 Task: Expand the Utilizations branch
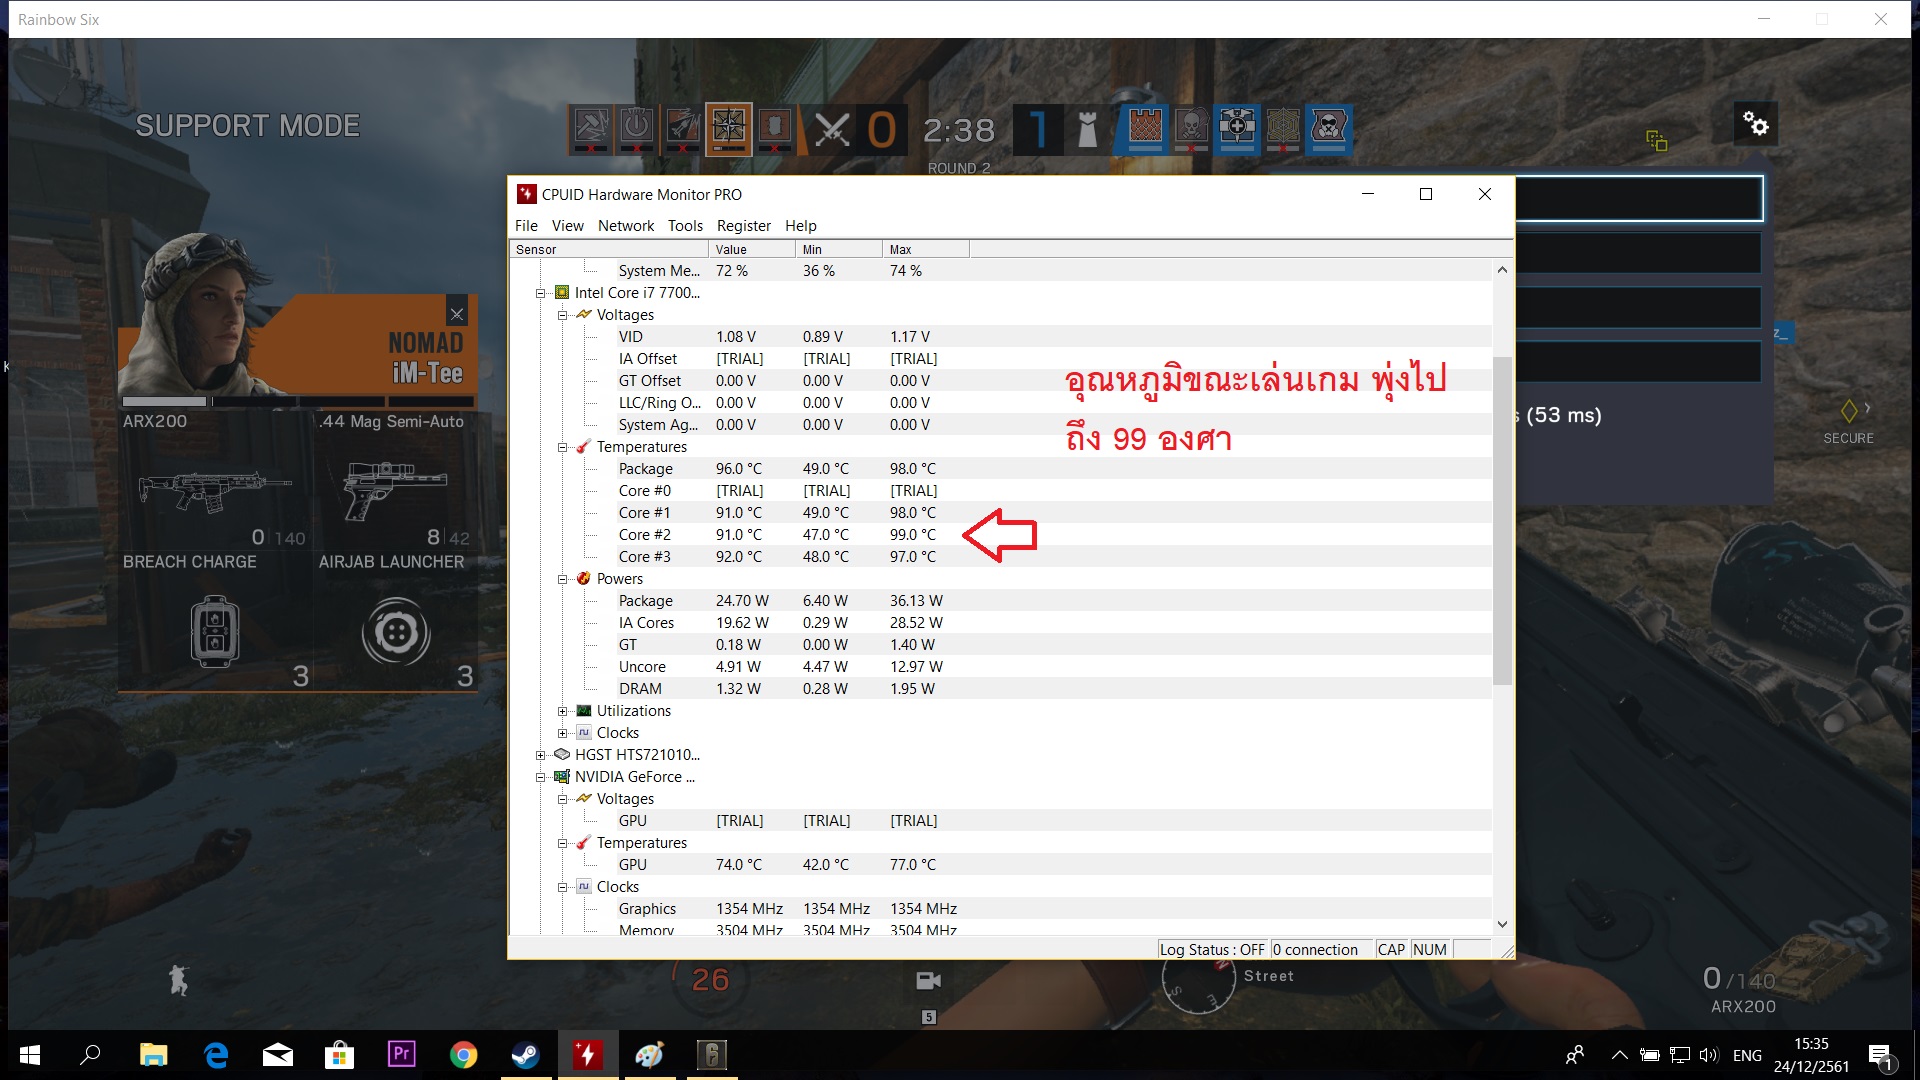[562, 711]
